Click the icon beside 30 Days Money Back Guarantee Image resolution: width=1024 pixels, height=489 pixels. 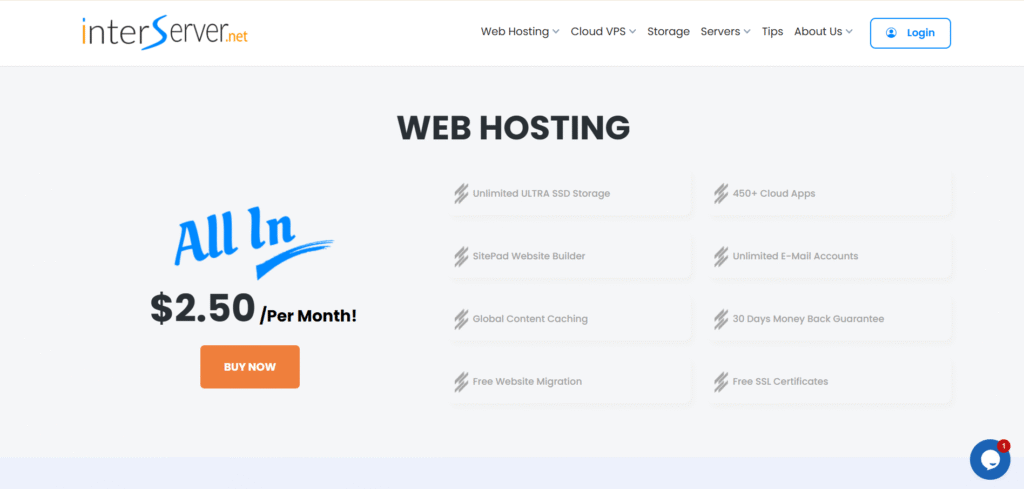(x=720, y=319)
